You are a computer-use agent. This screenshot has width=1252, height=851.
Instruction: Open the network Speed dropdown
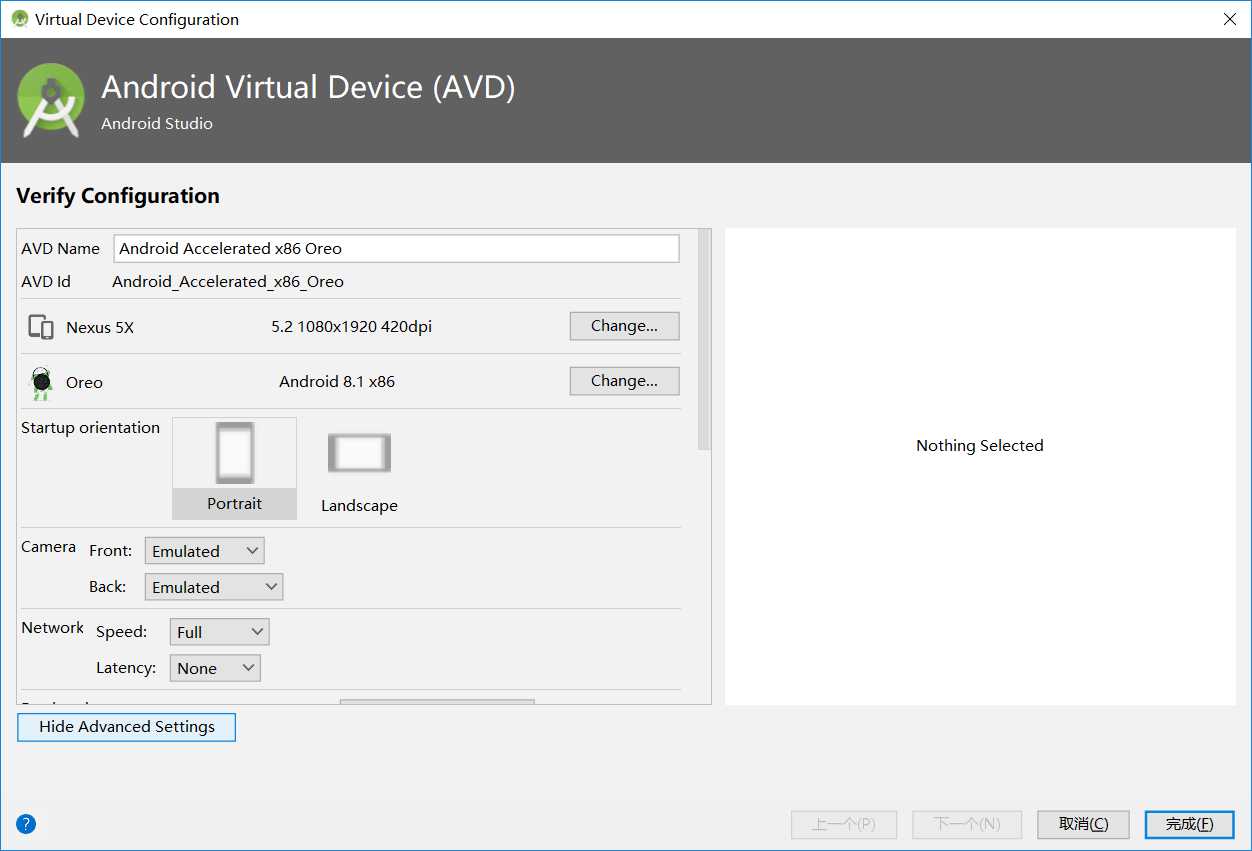point(220,632)
